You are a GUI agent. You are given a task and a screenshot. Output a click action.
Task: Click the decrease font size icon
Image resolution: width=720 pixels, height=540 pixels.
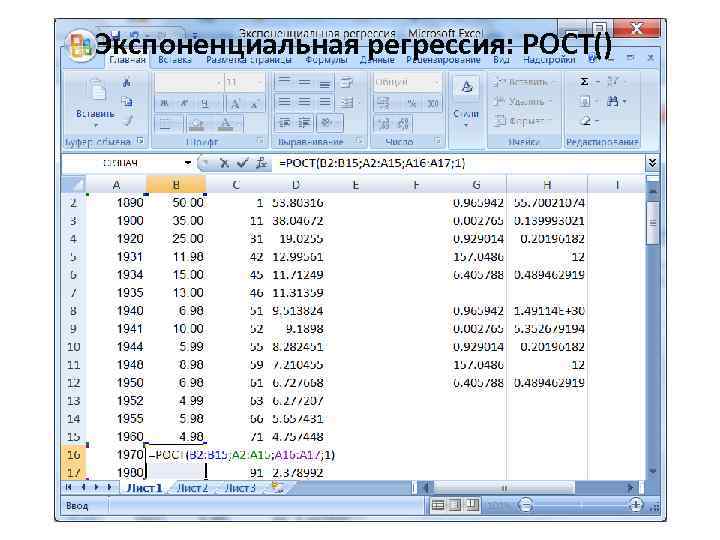coord(254,104)
